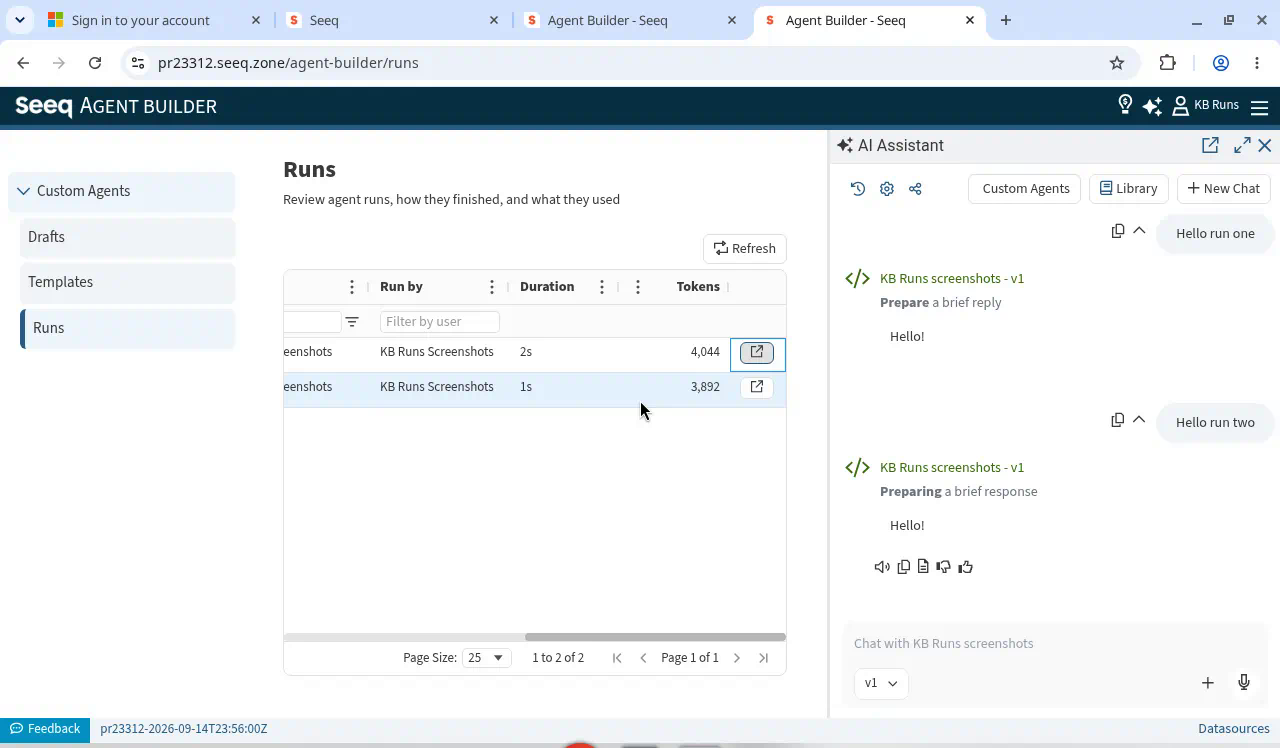Viewport: 1280px width, 748px height.
Task: Switch to the Seeq browser tab
Action: click(x=392, y=20)
